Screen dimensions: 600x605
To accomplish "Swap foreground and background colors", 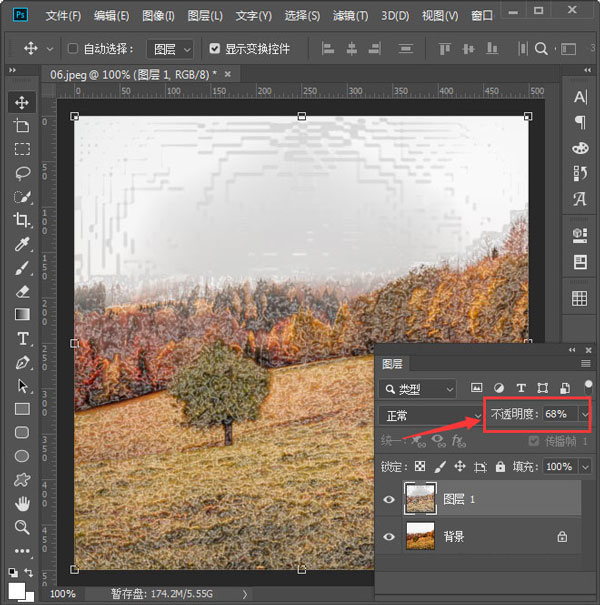I will coord(29,572).
